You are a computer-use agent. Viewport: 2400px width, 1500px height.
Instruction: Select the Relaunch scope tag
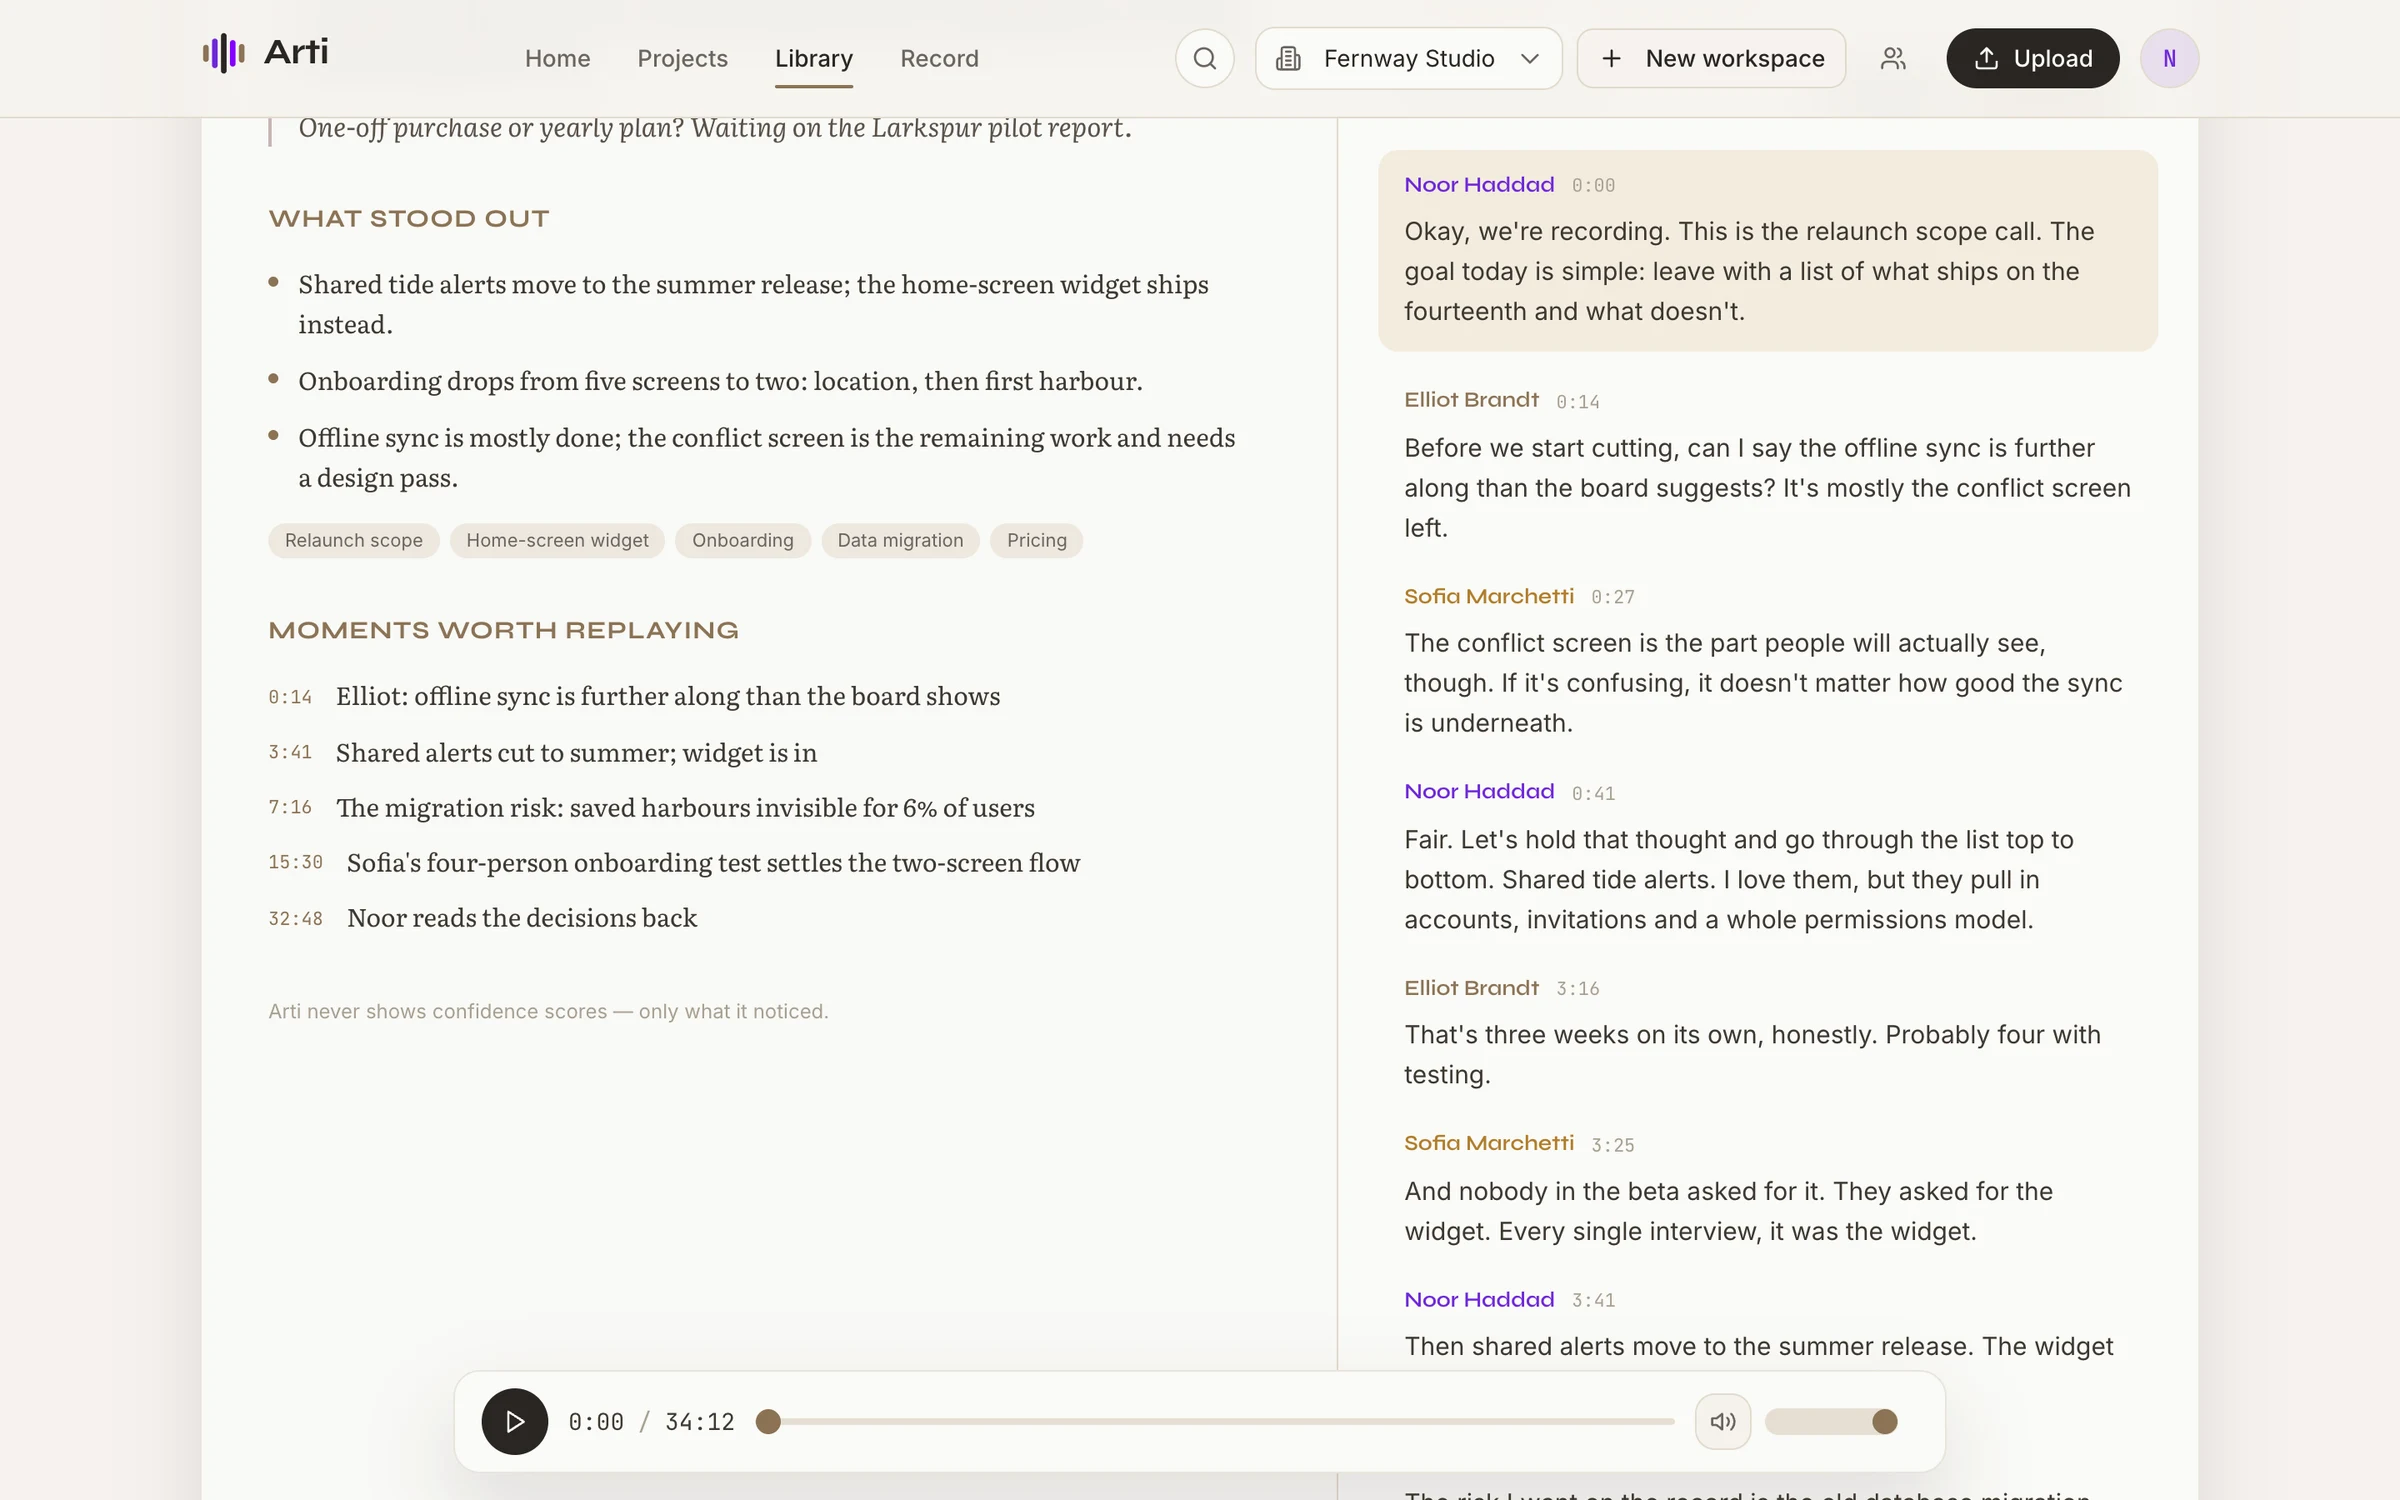(x=354, y=540)
